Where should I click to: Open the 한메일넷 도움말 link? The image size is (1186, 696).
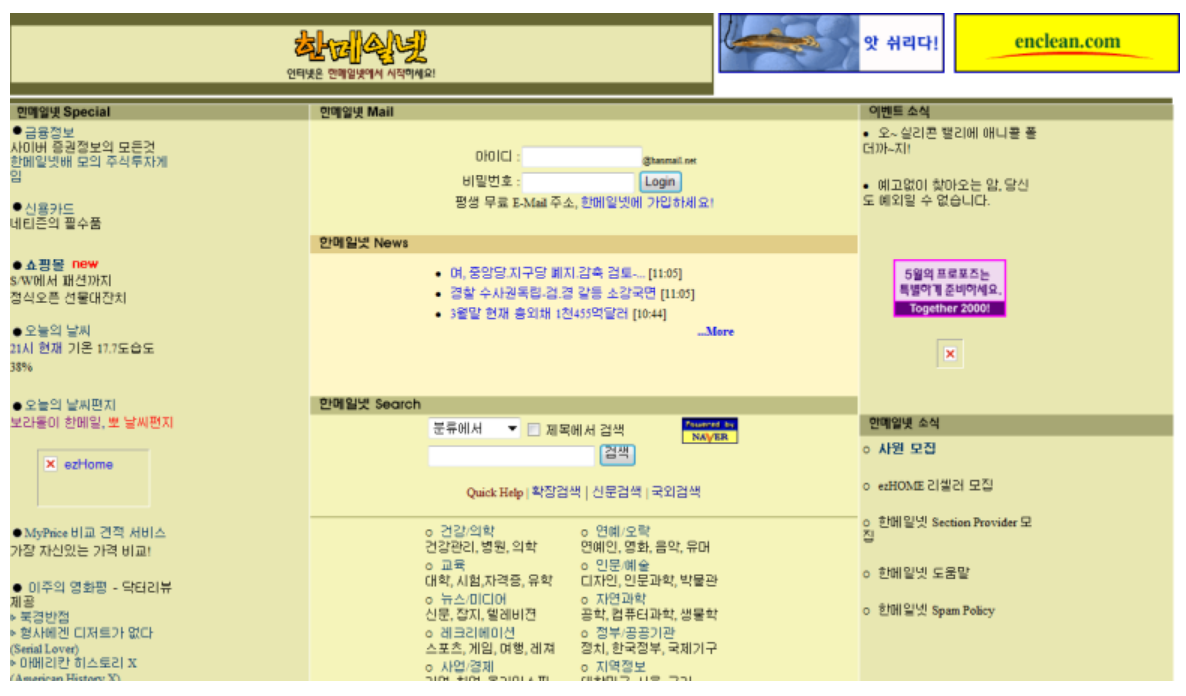(x=924, y=573)
